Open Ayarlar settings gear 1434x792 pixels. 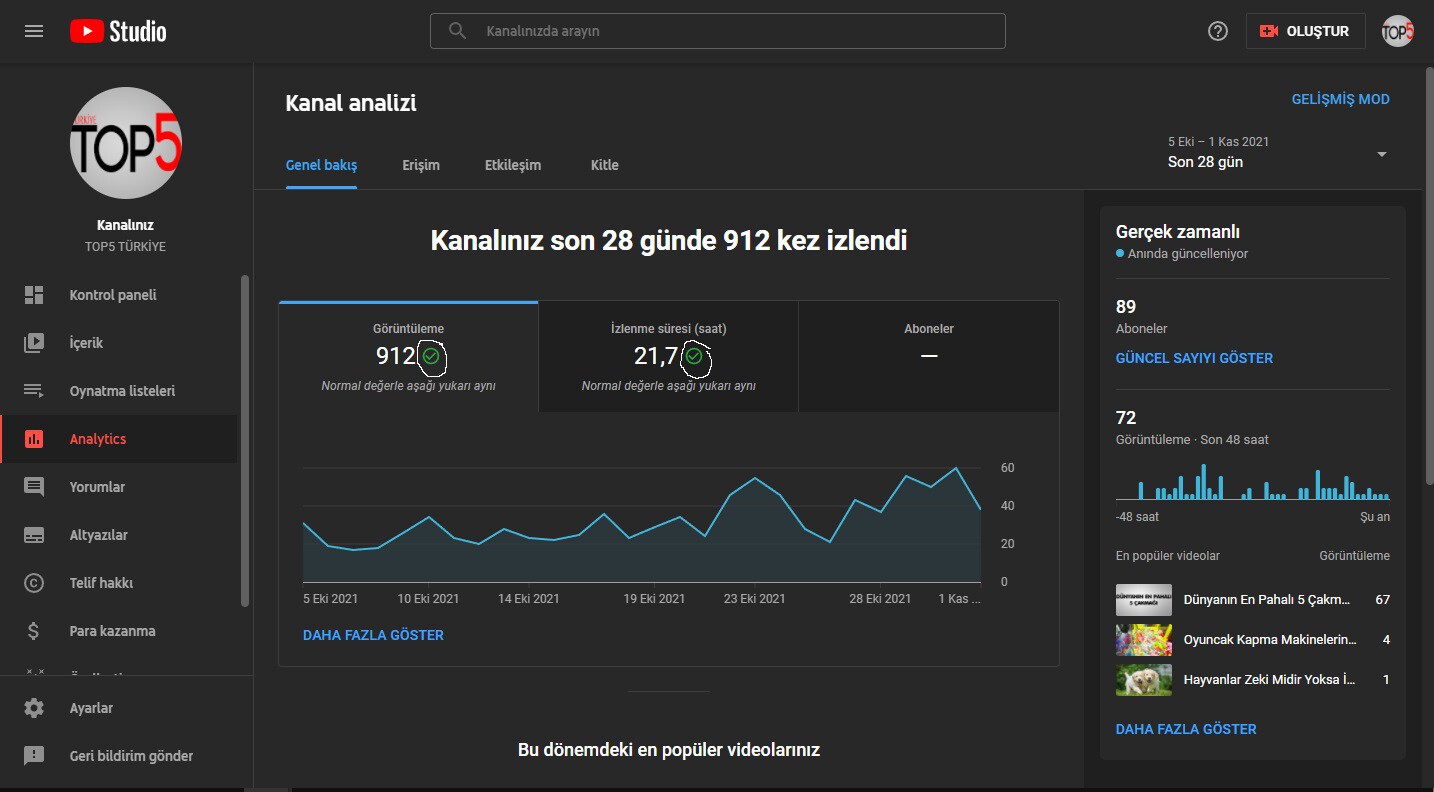tap(34, 708)
